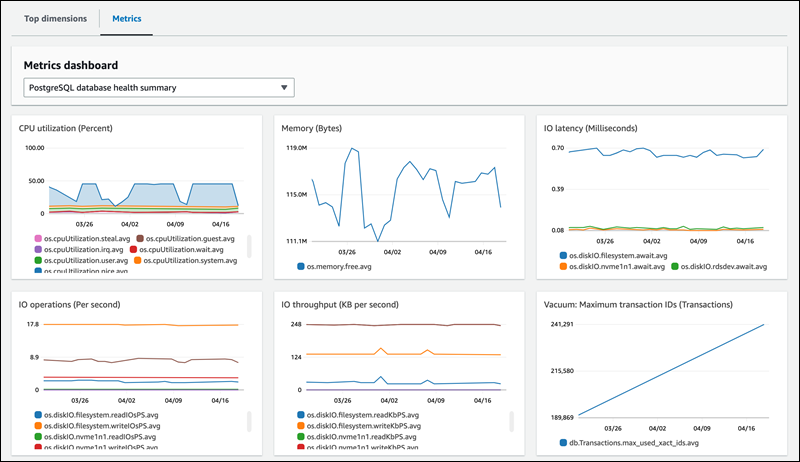Click the CPU utilization legend scrollbar
The image size is (800, 462).
pyautogui.click(x=248, y=251)
